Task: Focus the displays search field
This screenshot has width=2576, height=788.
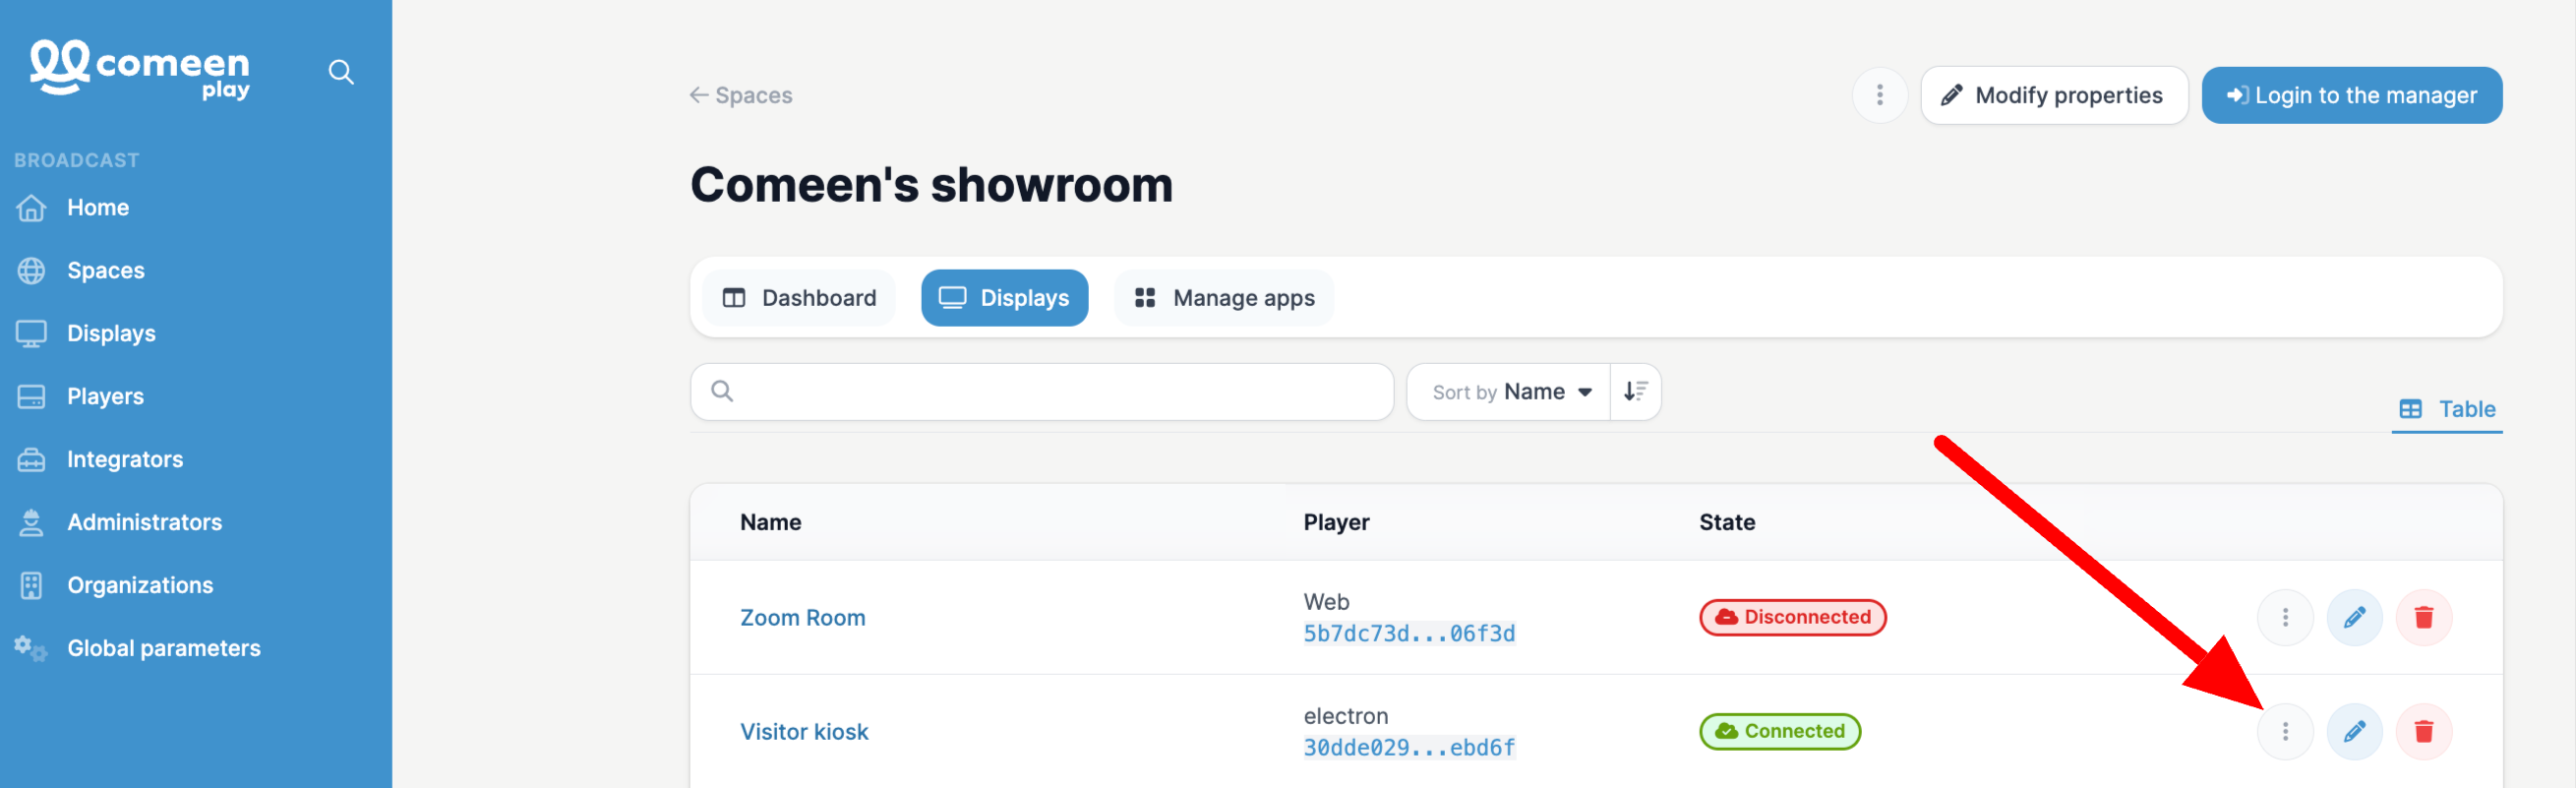Action: pos(1041,392)
